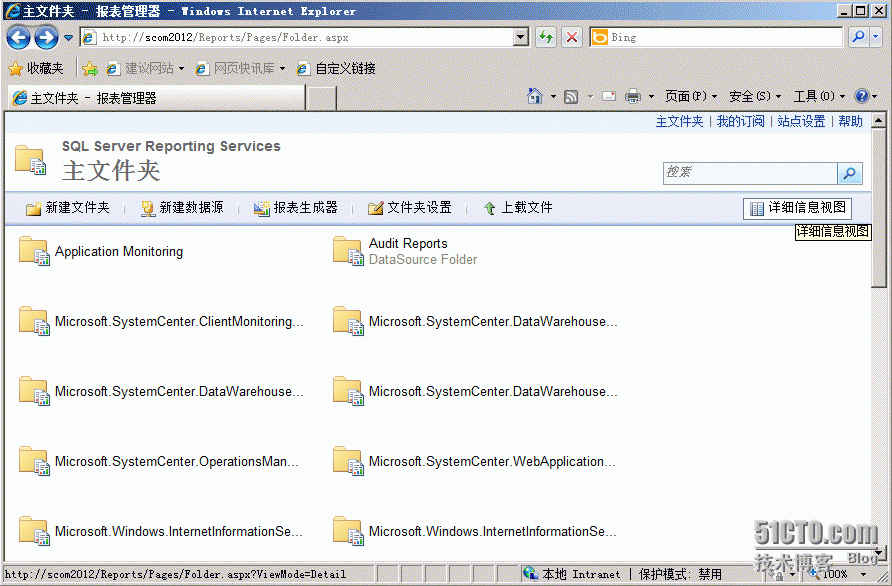This screenshot has height=586, width=892.
Task: Click the vertical scrollbar up arrow
Action: [x=878, y=121]
